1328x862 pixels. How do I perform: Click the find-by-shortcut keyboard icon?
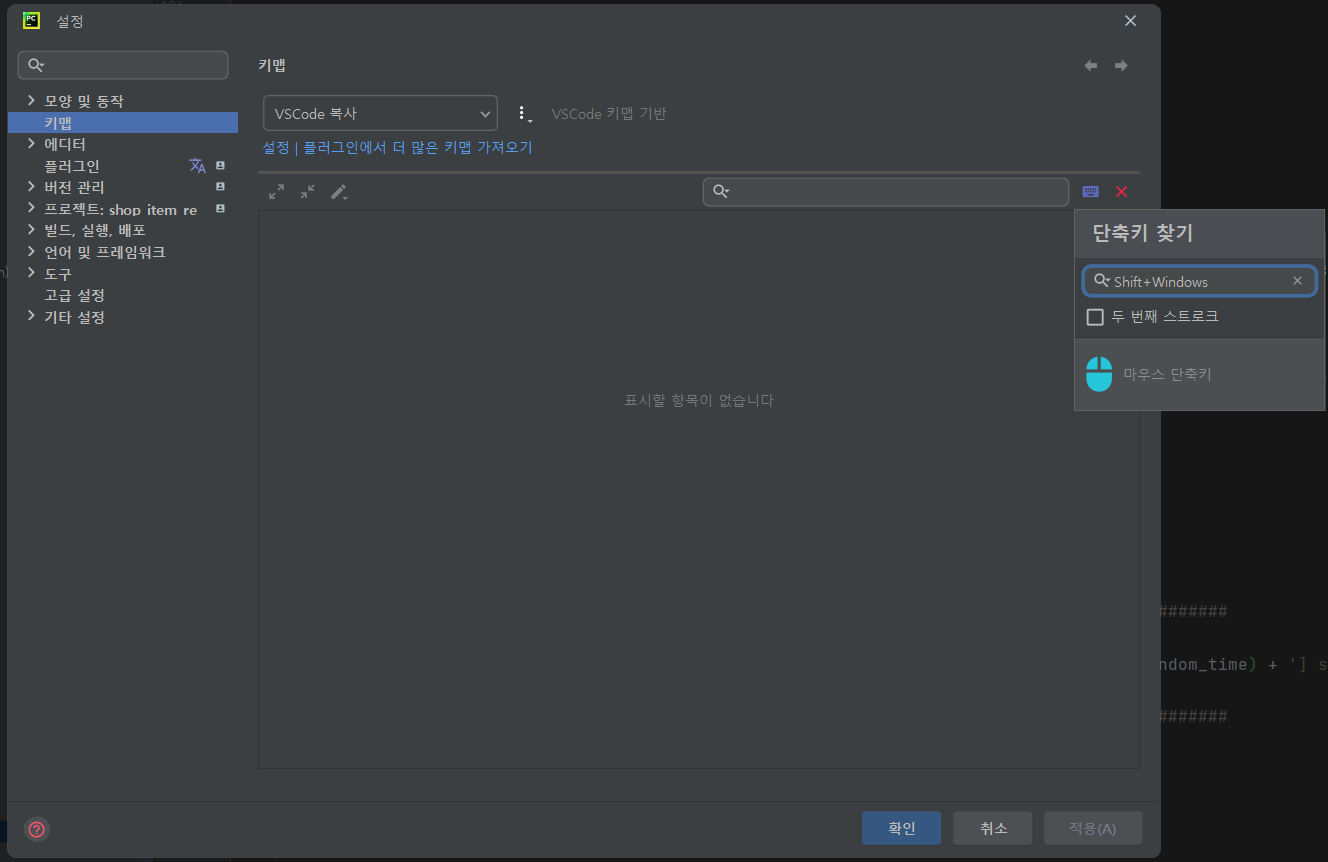coord(1090,192)
